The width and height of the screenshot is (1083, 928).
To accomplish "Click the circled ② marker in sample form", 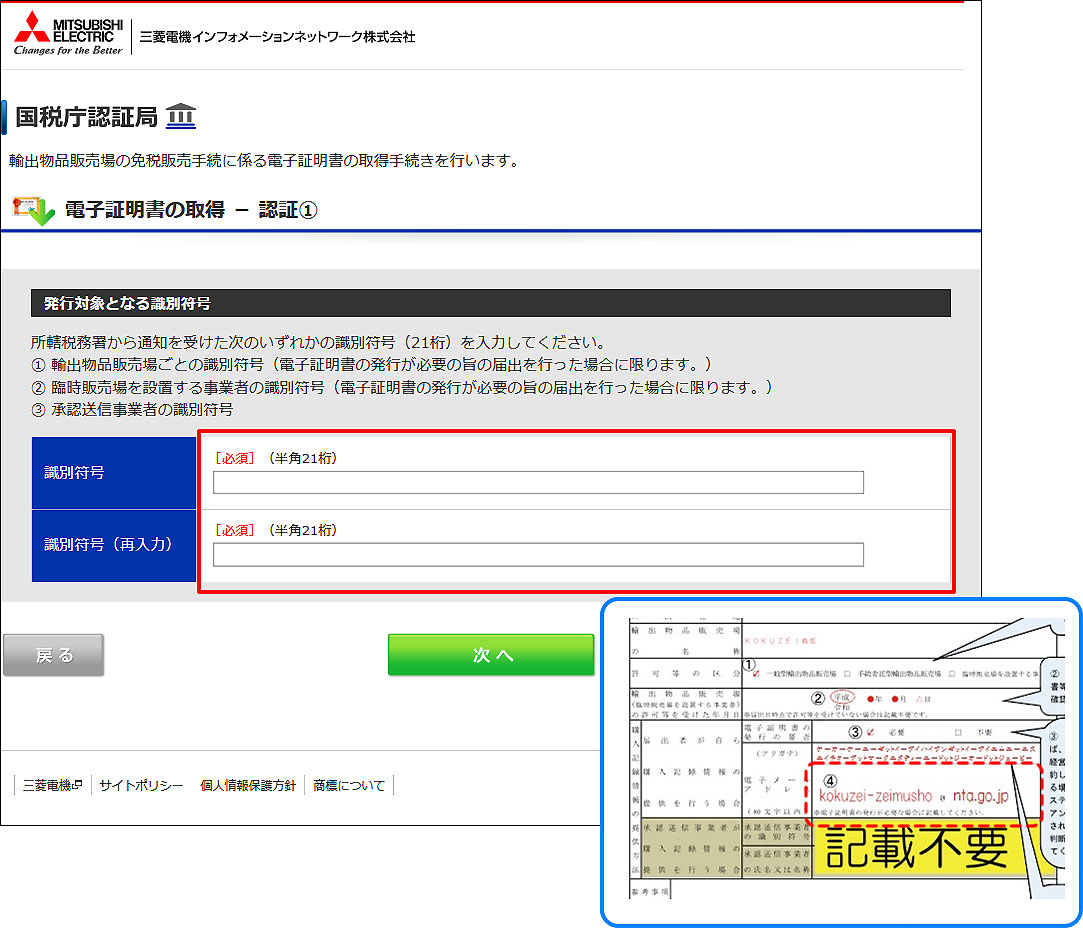I will coord(817,697).
